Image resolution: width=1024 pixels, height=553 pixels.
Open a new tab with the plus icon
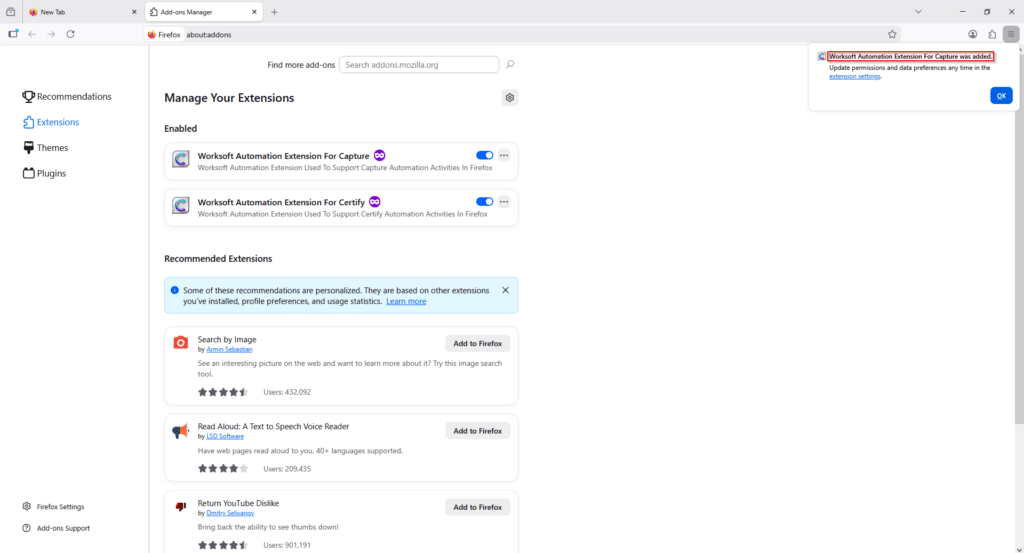(274, 12)
